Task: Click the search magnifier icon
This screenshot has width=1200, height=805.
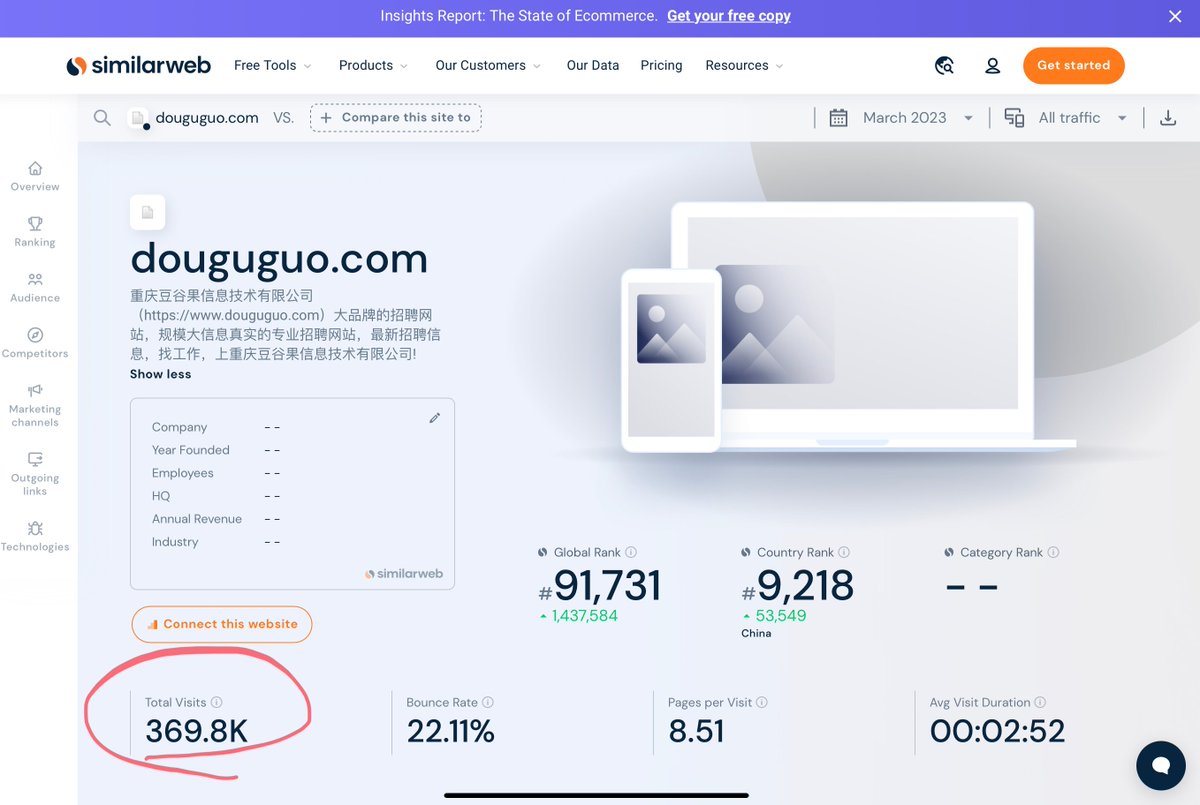Action: point(102,118)
